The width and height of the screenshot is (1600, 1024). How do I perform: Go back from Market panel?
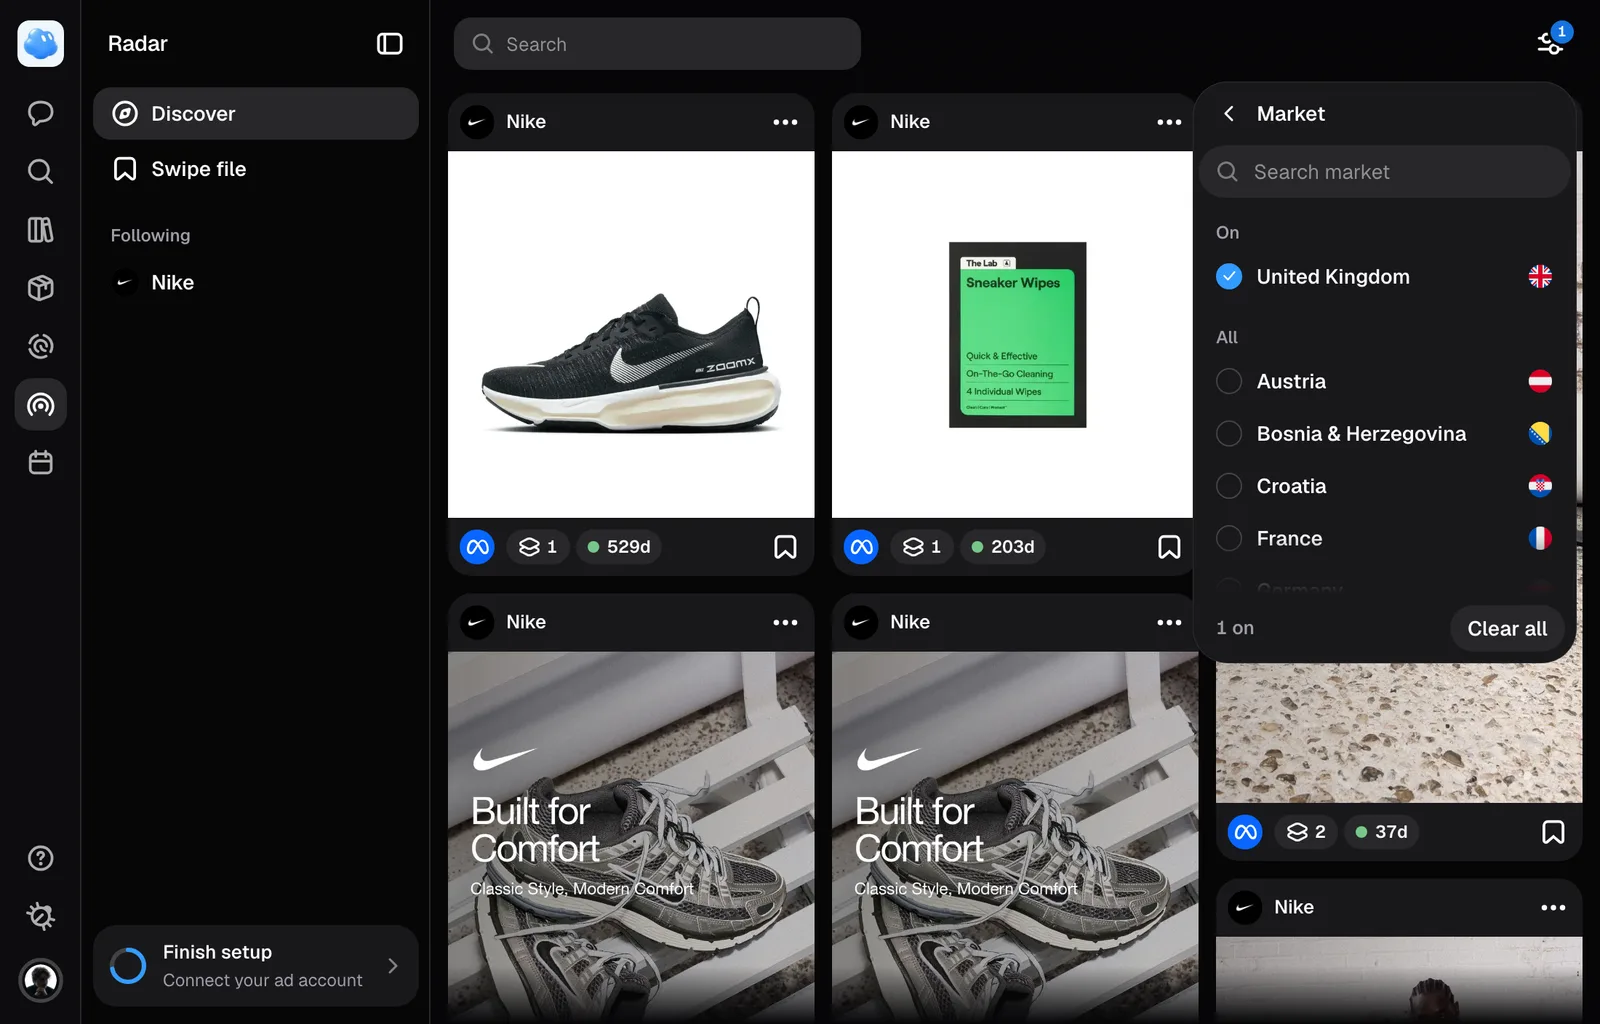pyautogui.click(x=1229, y=114)
